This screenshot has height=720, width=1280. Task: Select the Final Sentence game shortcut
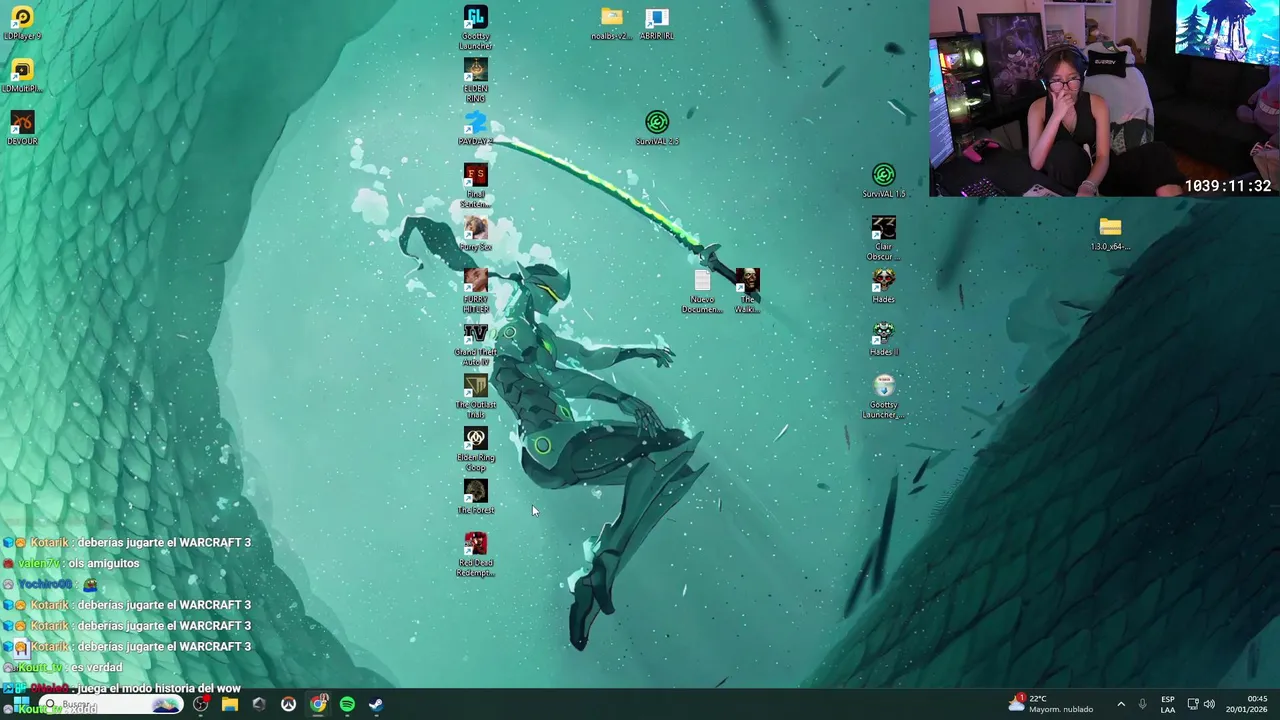[x=475, y=186]
